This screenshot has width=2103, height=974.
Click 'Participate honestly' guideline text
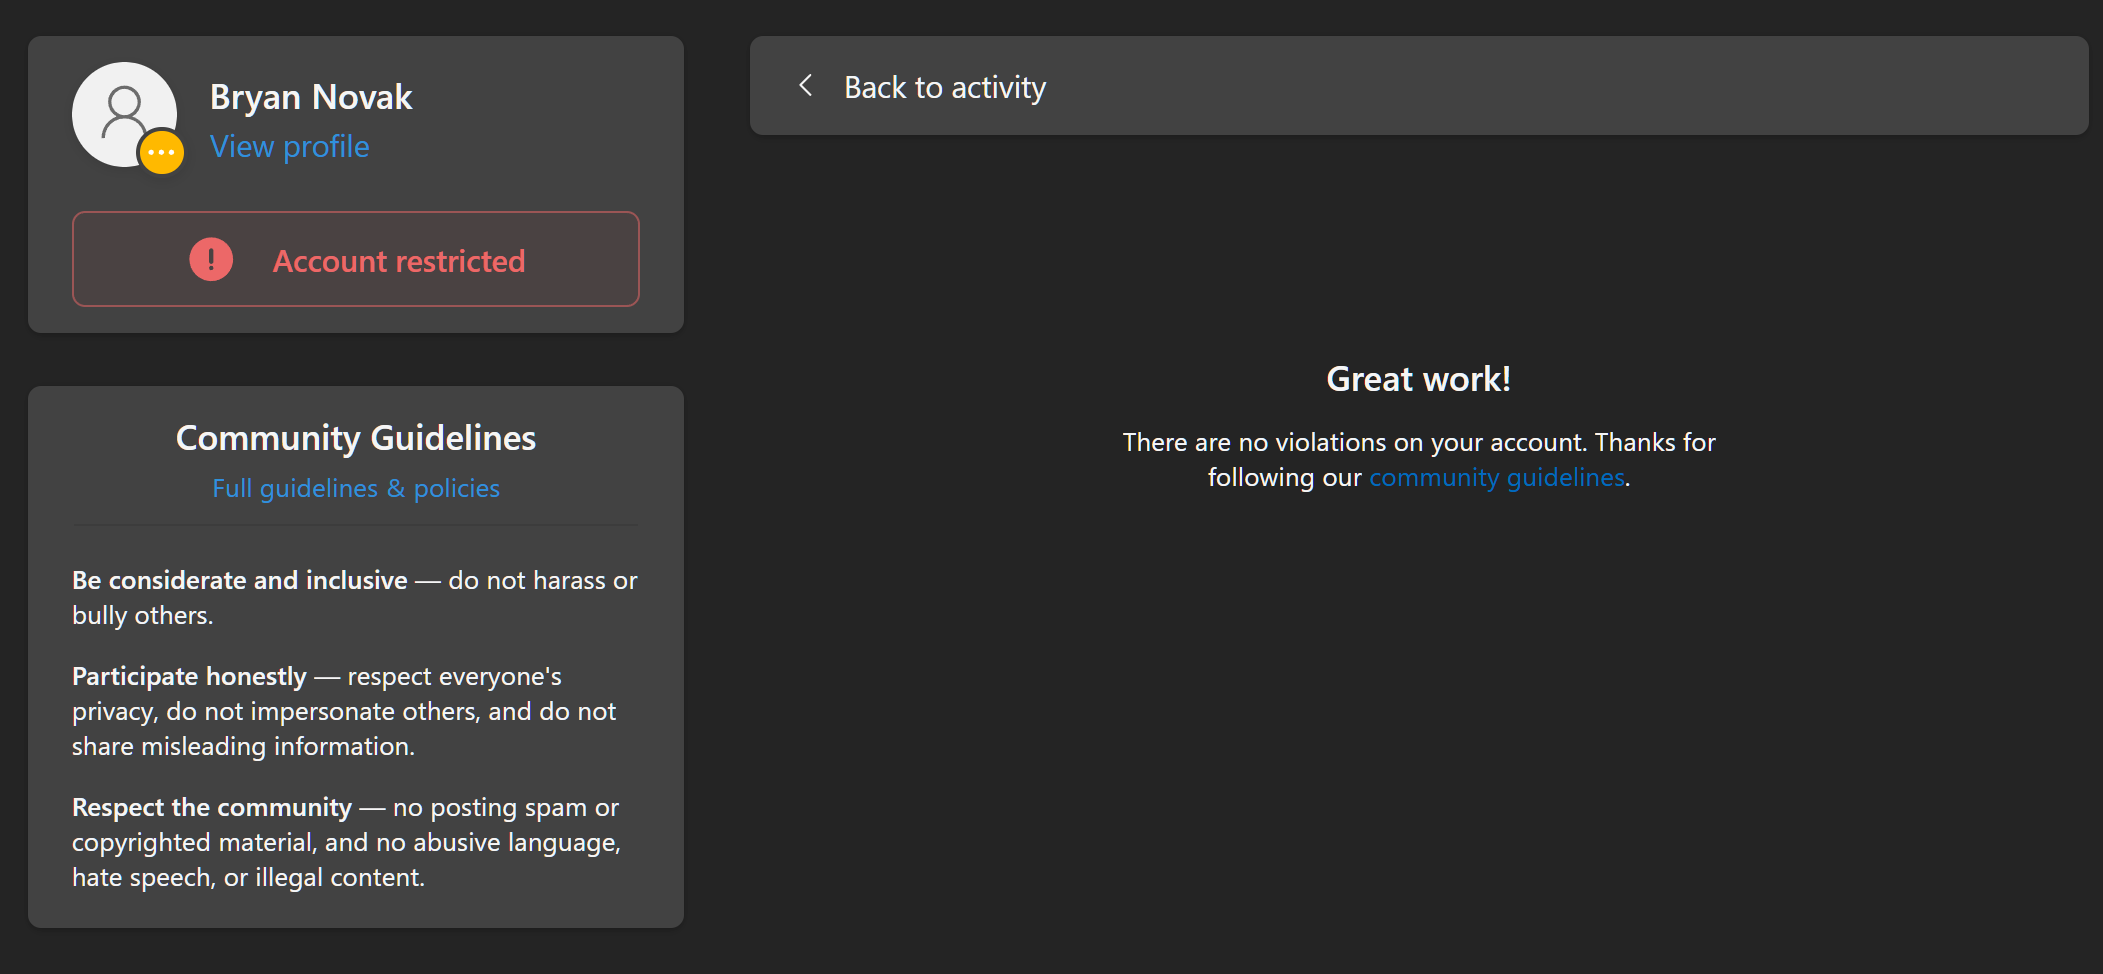pos(189,677)
